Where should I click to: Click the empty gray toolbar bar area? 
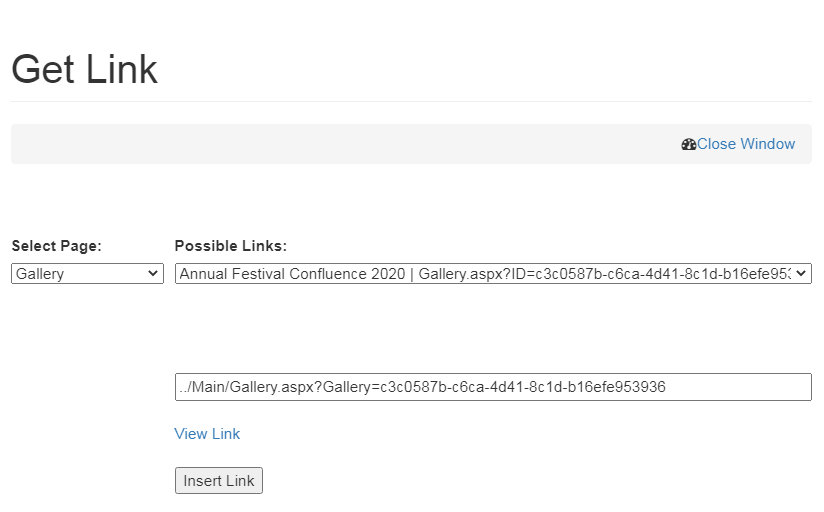[340, 144]
